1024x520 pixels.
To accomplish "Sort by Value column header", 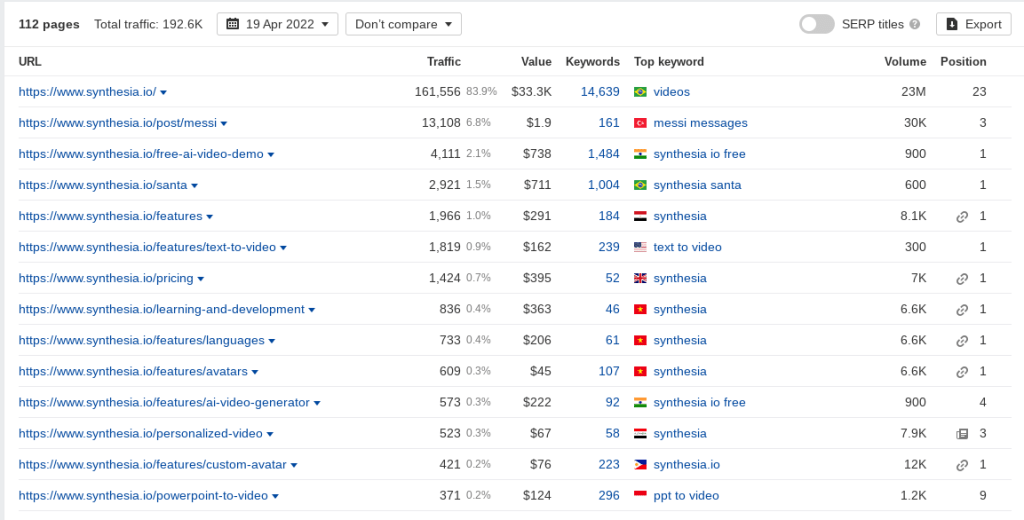I will pyautogui.click(x=536, y=61).
